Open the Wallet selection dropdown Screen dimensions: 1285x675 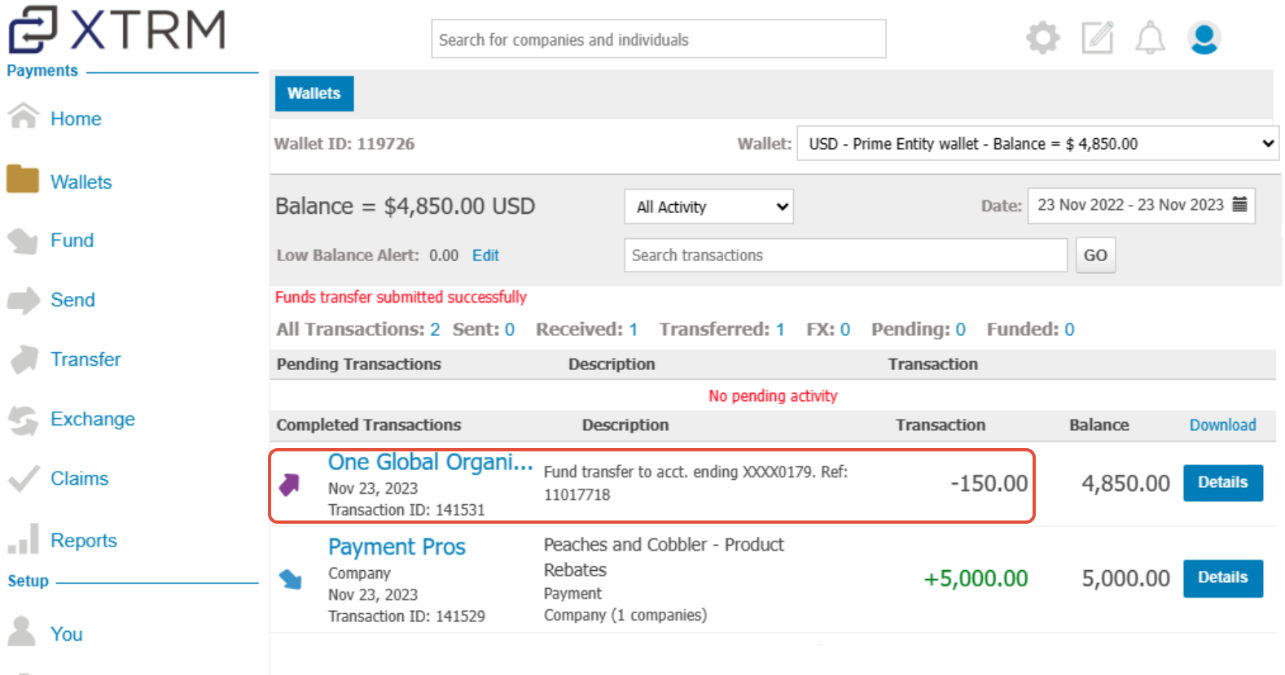(x=1038, y=143)
